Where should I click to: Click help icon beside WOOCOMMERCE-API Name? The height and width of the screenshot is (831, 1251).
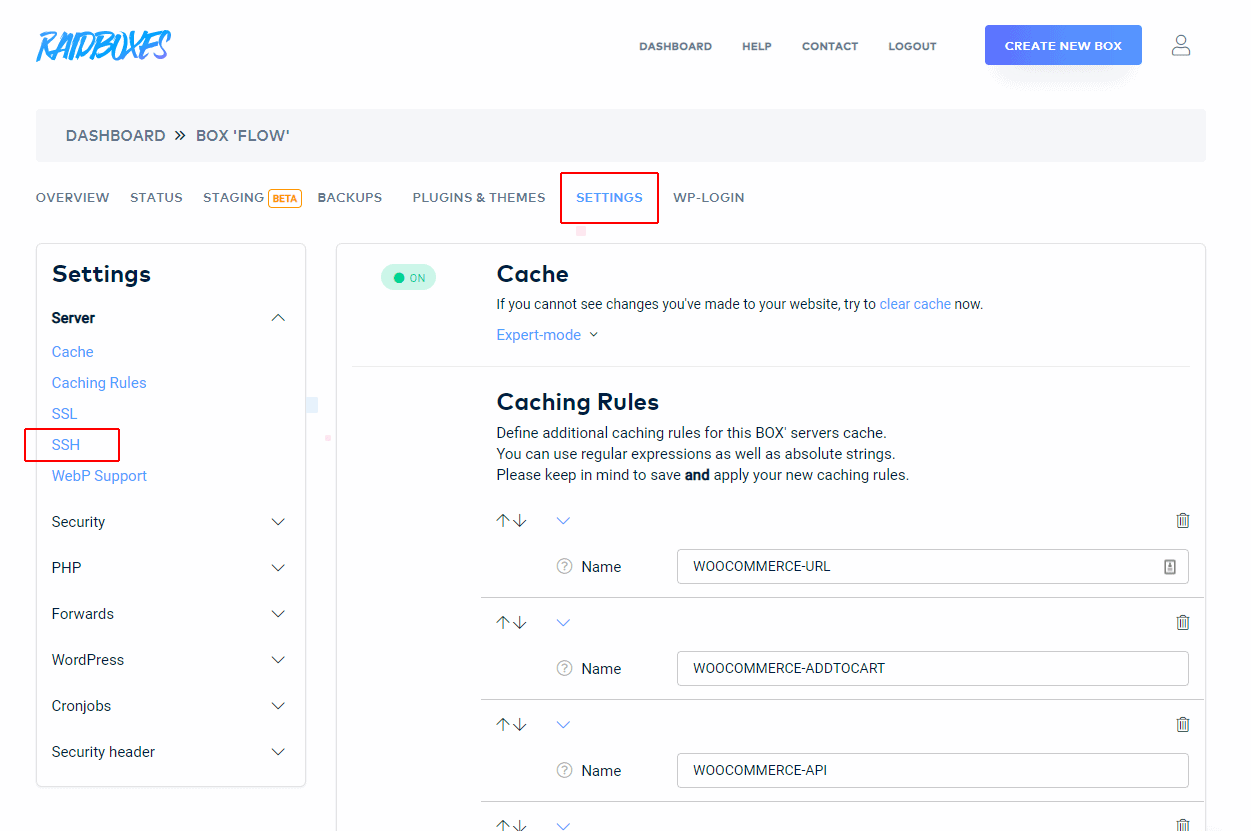564,770
